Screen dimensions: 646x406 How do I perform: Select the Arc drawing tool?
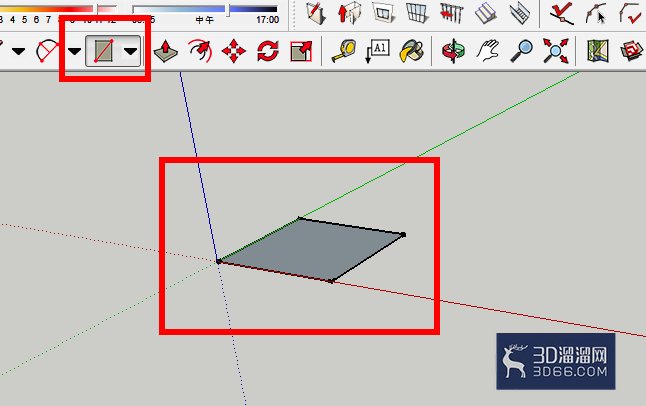coord(47,51)
